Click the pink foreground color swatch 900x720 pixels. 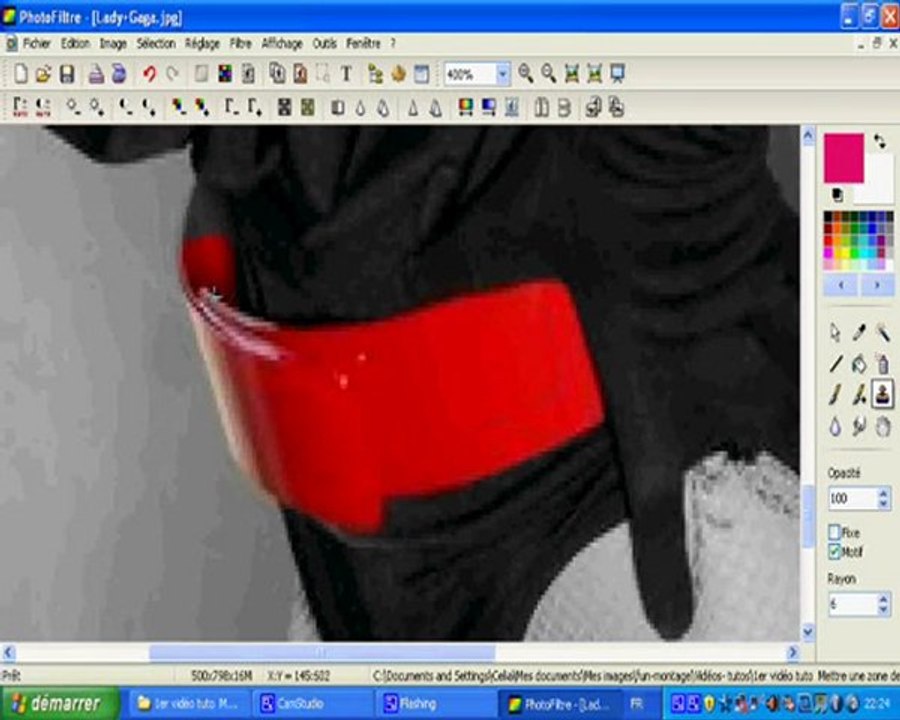point(843,158)
